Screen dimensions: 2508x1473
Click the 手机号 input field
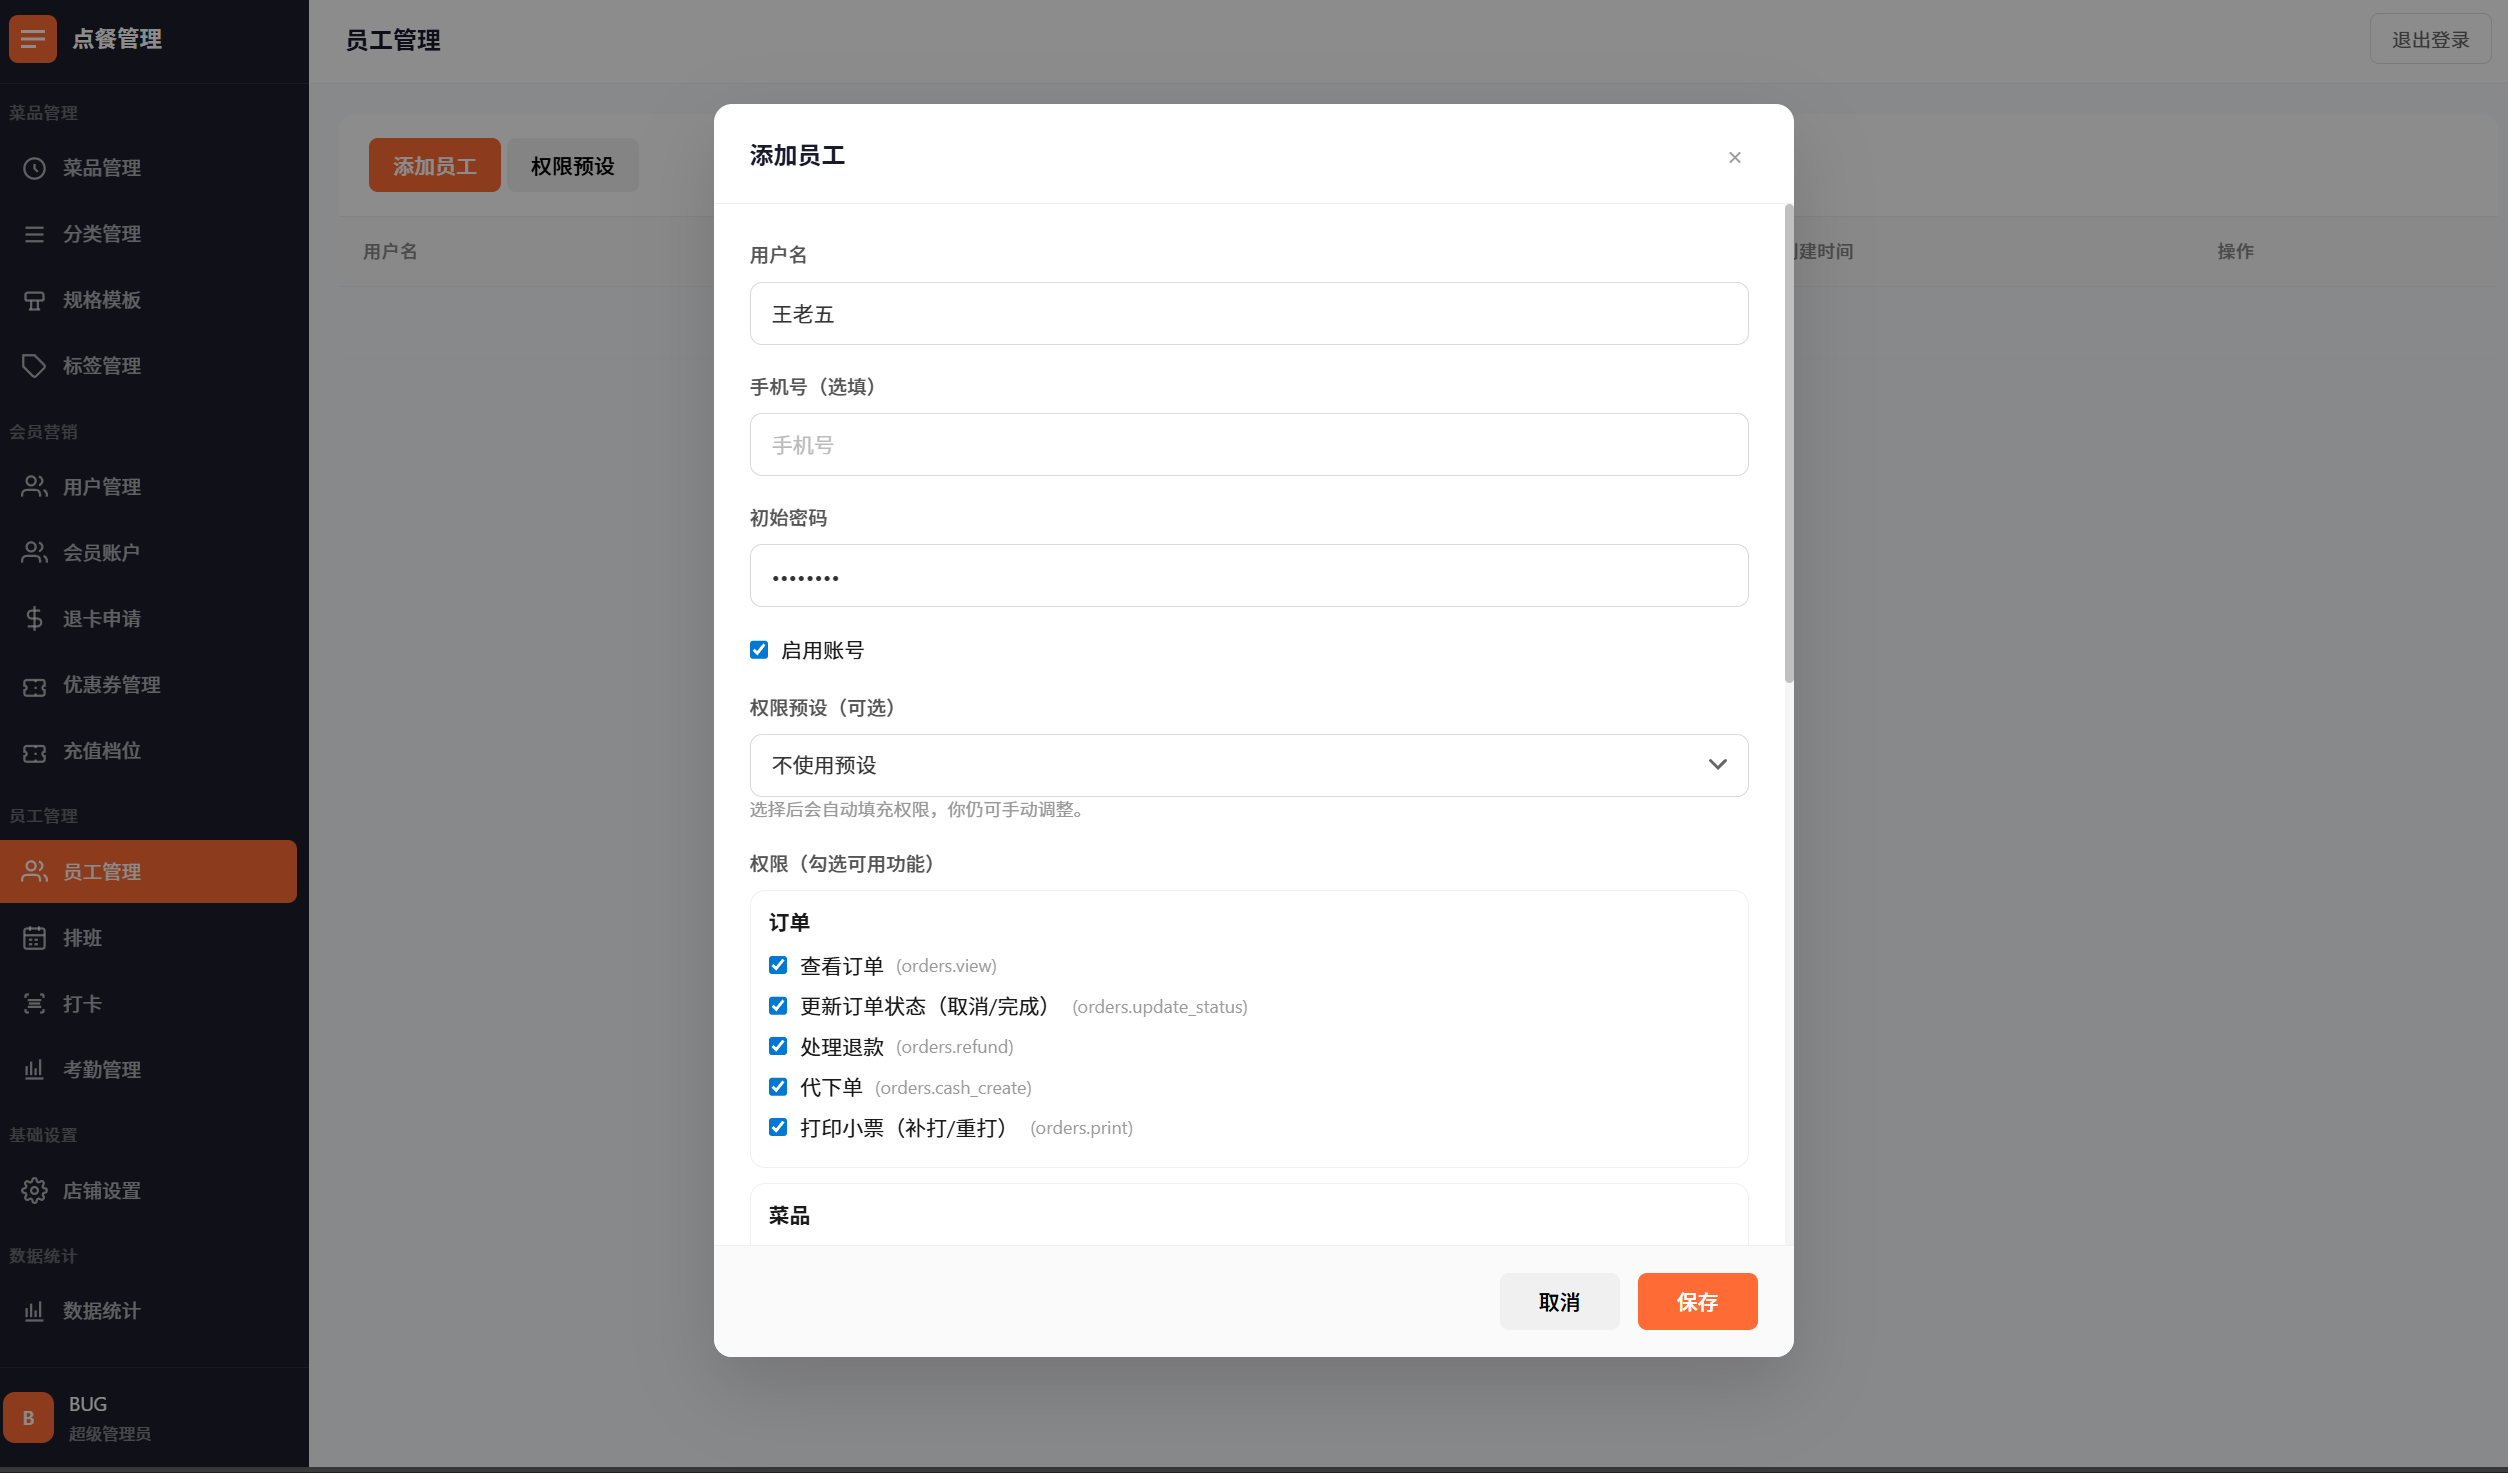point(1248,445)
